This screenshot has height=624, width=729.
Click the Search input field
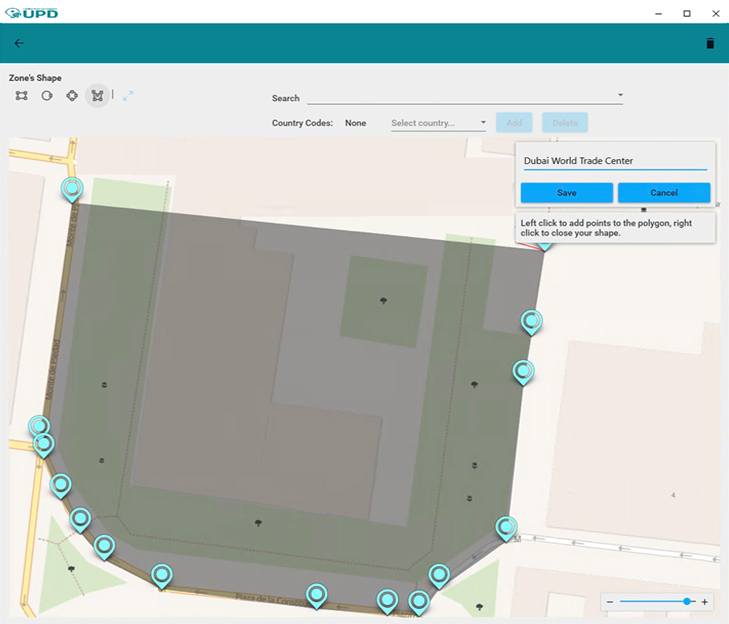(x=460, y=97)
